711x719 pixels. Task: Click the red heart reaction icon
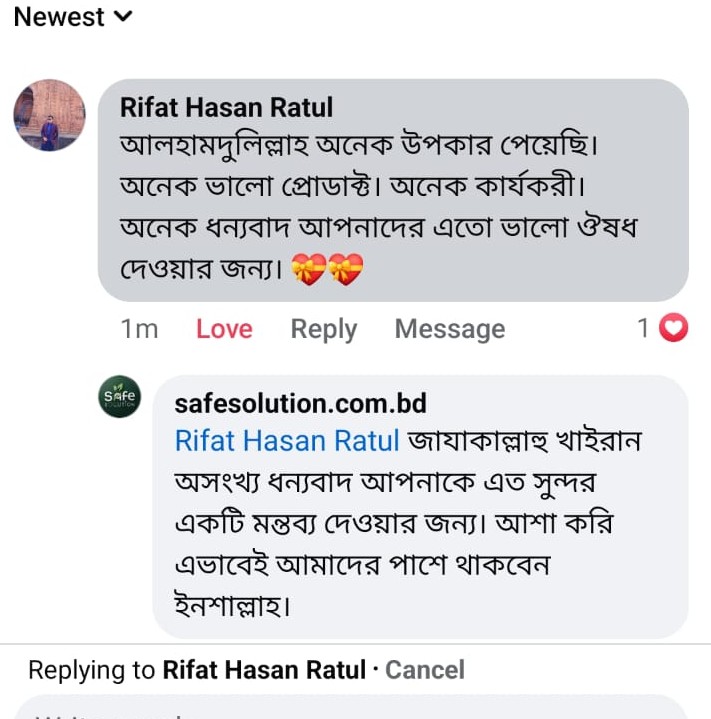click(x=677, y=328)
